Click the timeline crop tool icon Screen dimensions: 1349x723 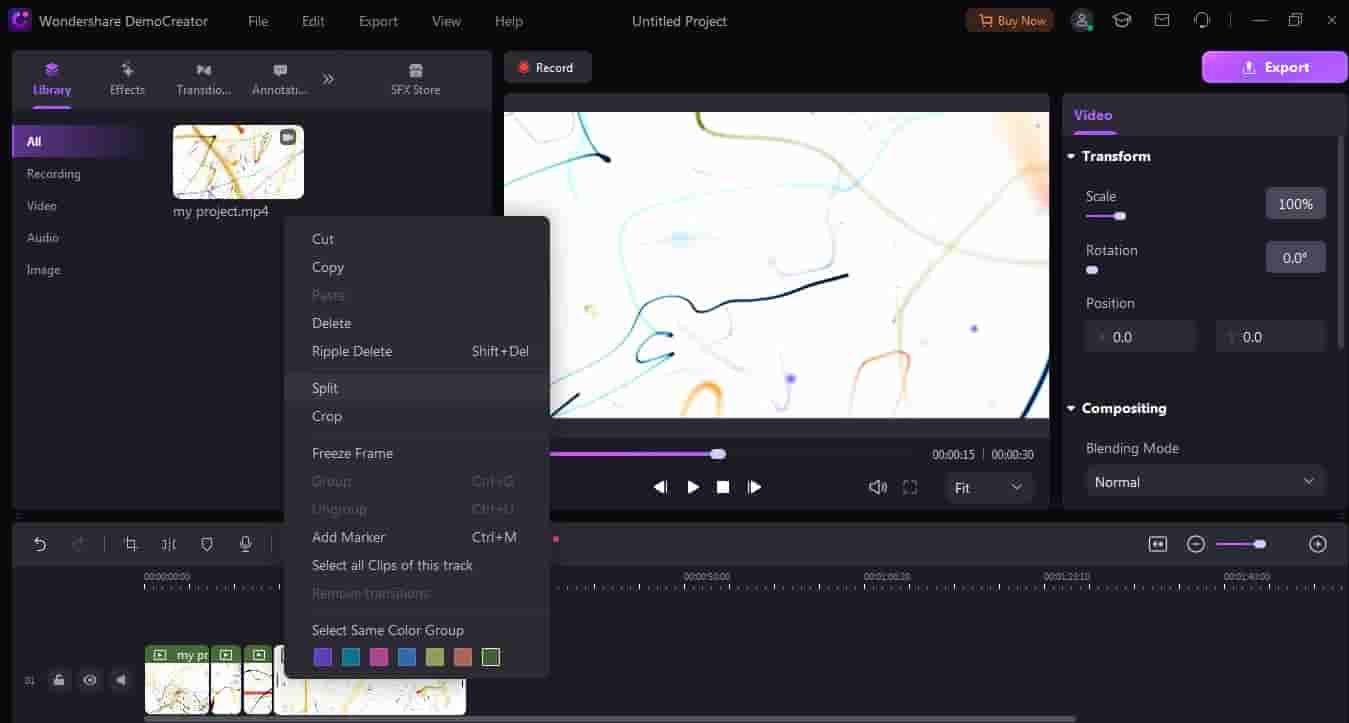pyautogui.click(x=130, y=544)
